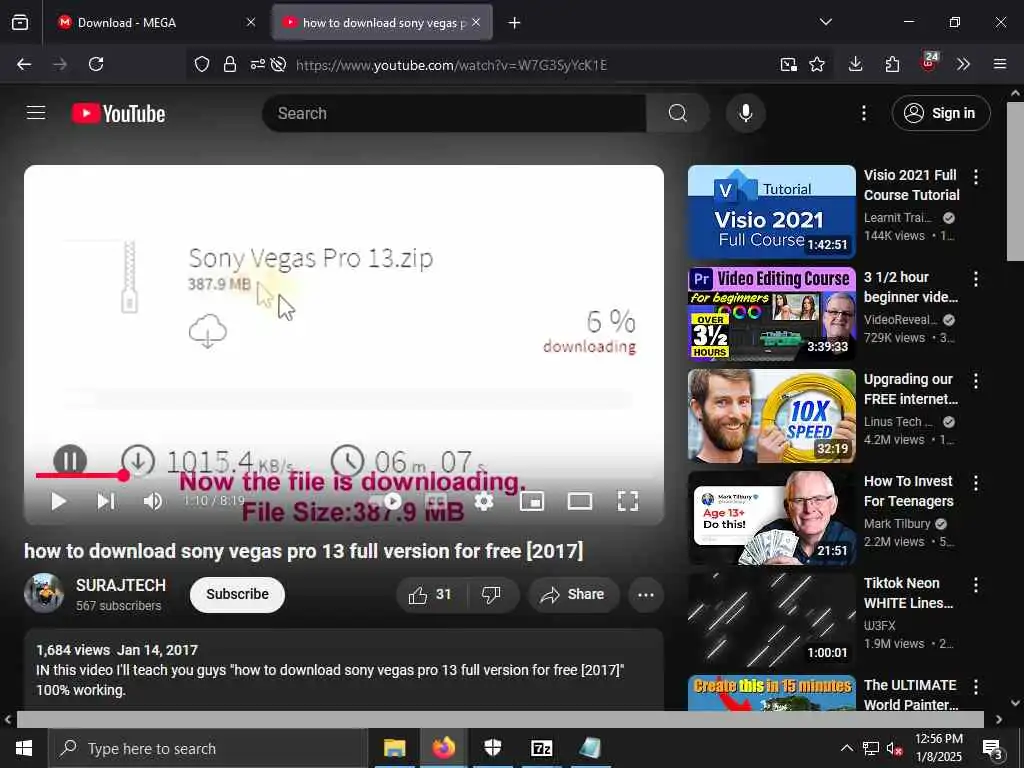1024x768 pixels.
Task: Open Tiktok Neon WHITE Lines video title
Action: (x=908, y=593)
